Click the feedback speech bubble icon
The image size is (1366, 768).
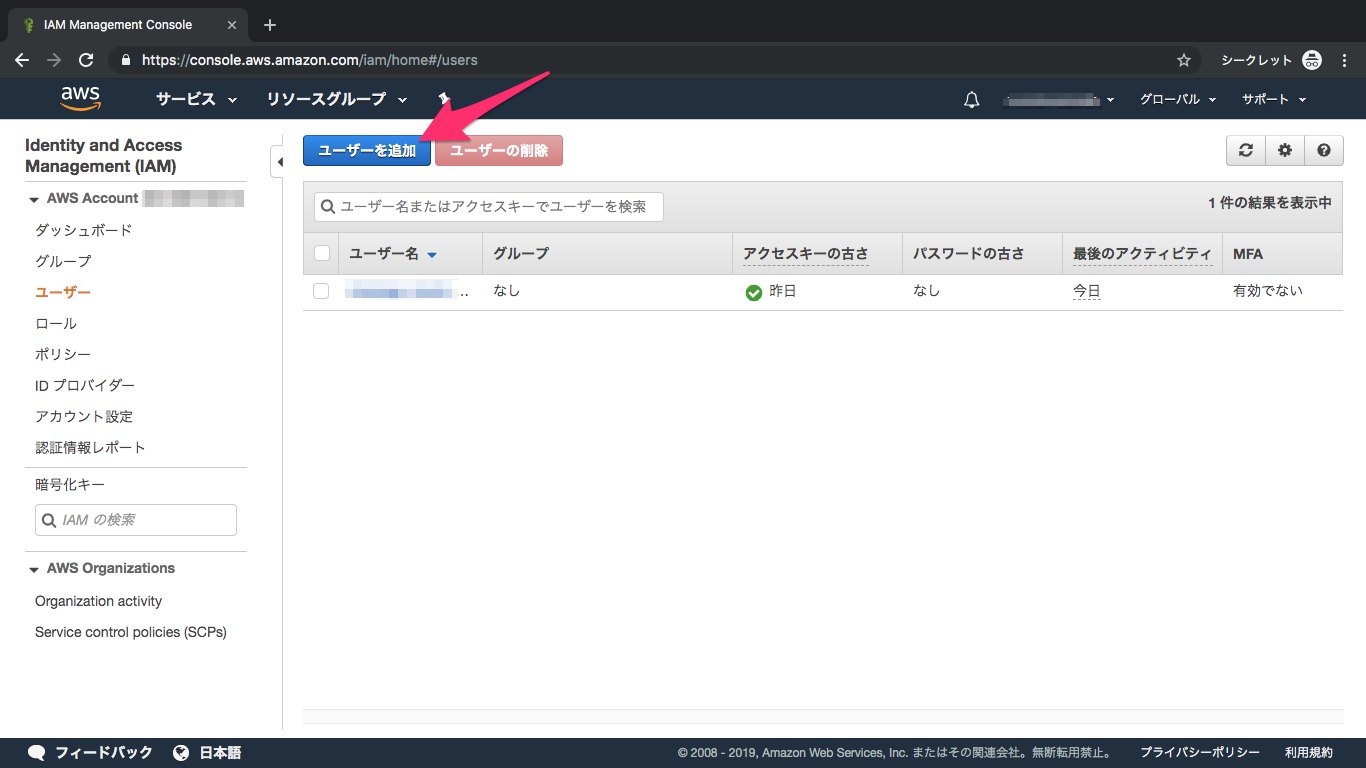[x=37, y=753]
